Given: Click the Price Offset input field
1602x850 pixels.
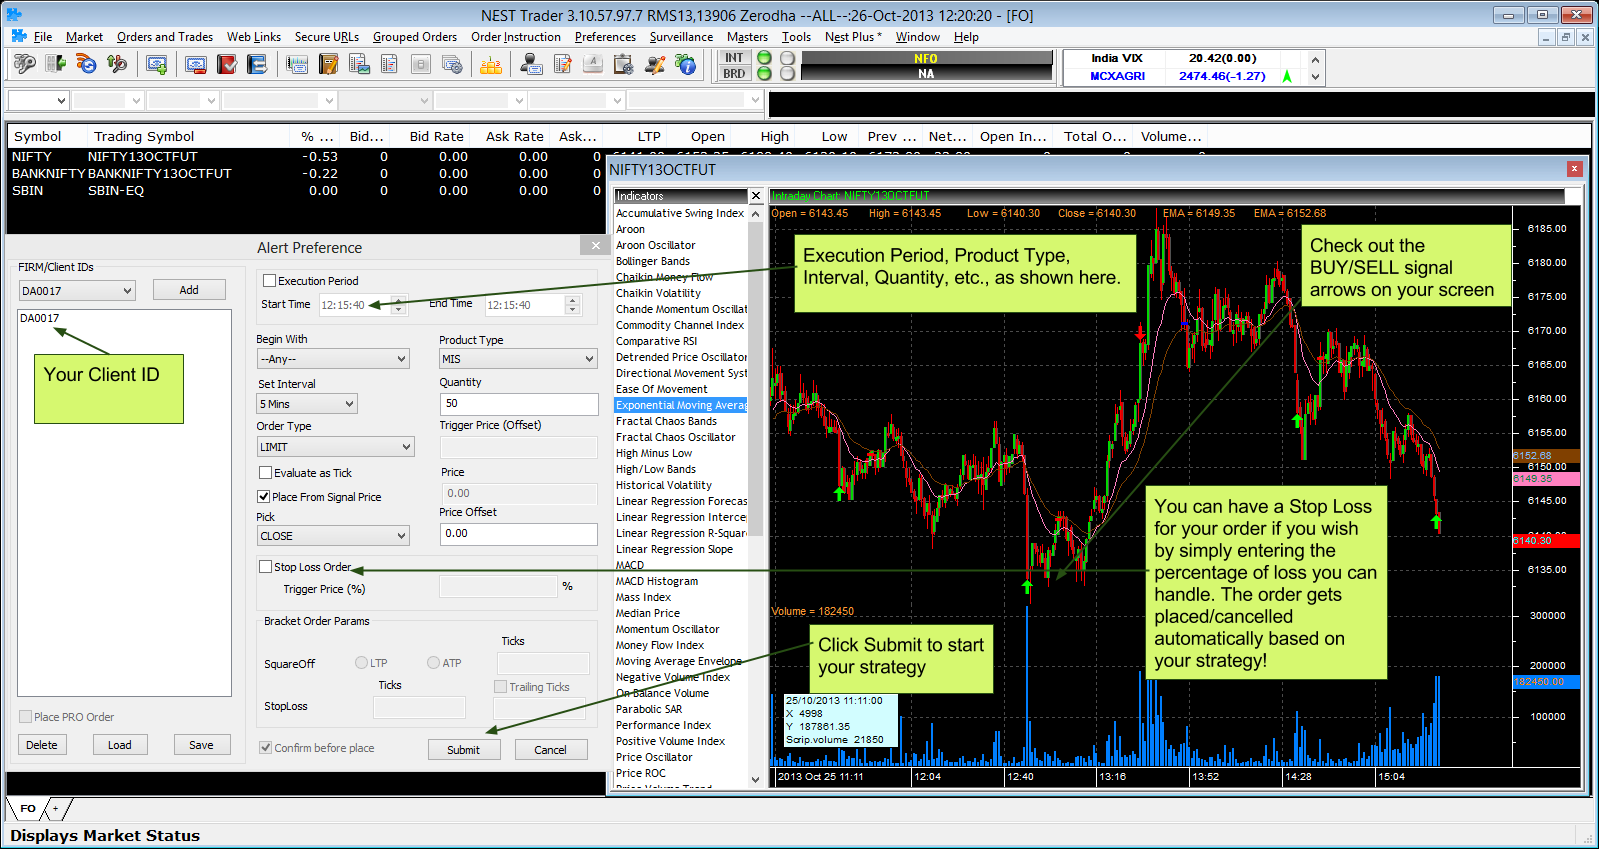Looking at the screenshot, I should coord(518,534).
